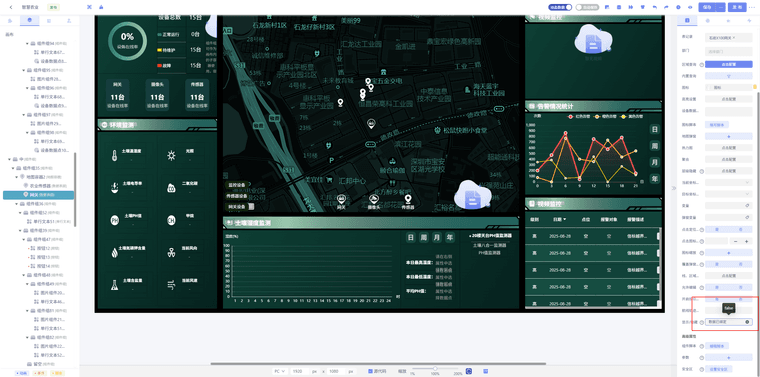Click plus in the 地图弹窗 row

coord(728,136)
